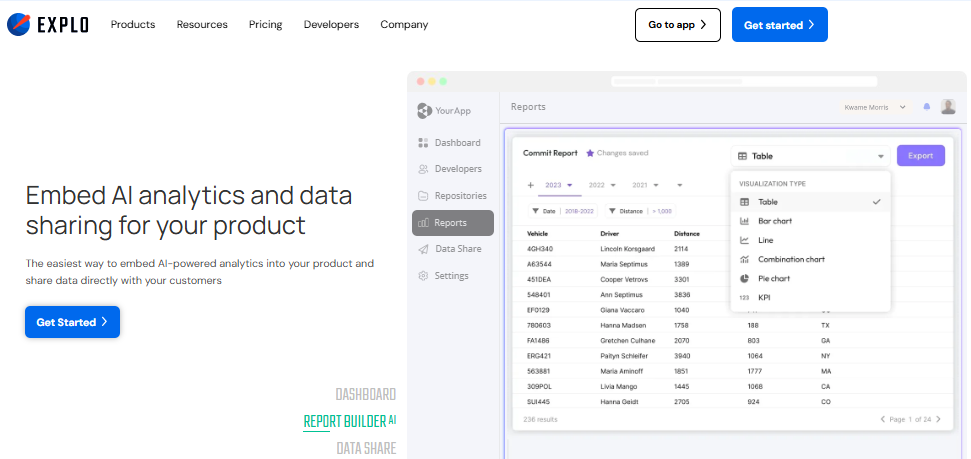
Task: Click the Reports chart icon in sidebar
Action: pyautogui.click(x=424, y=223)
